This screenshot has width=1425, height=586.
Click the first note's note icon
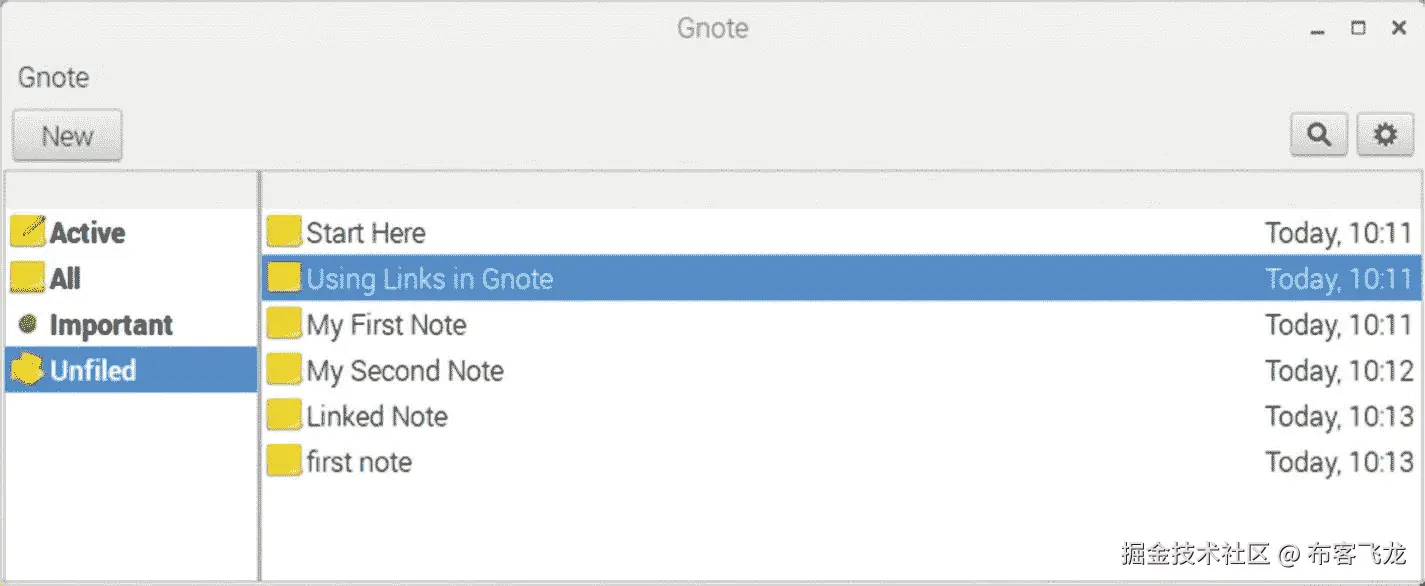pyautogui.click(x=285, y=461)
